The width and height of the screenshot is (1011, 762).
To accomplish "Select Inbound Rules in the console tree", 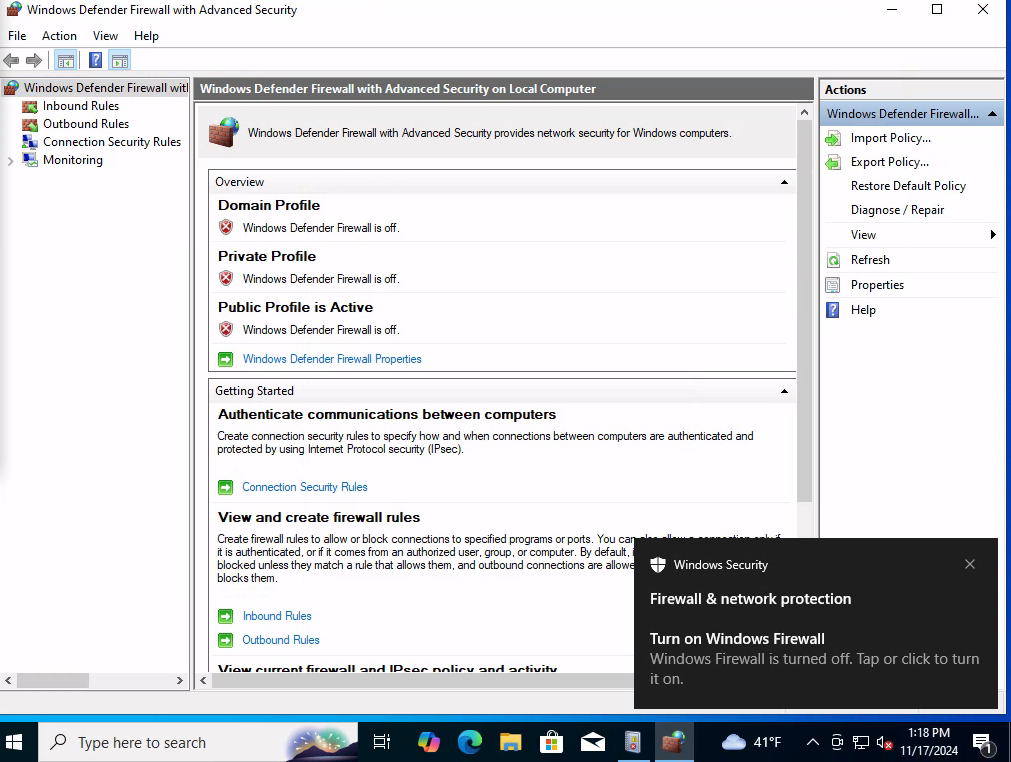I will click(81, 106).
